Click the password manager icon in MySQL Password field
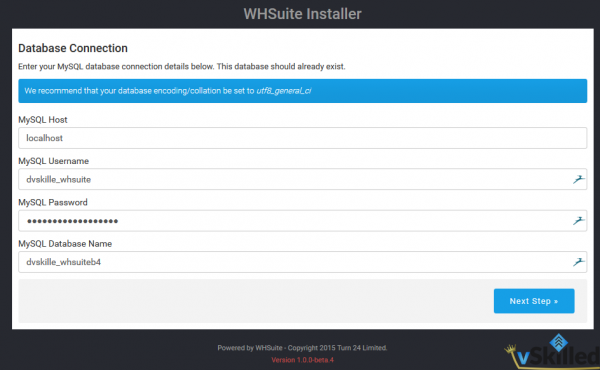Image resolution: width=600 pixels, height=370 pixels. pos(578,220)
